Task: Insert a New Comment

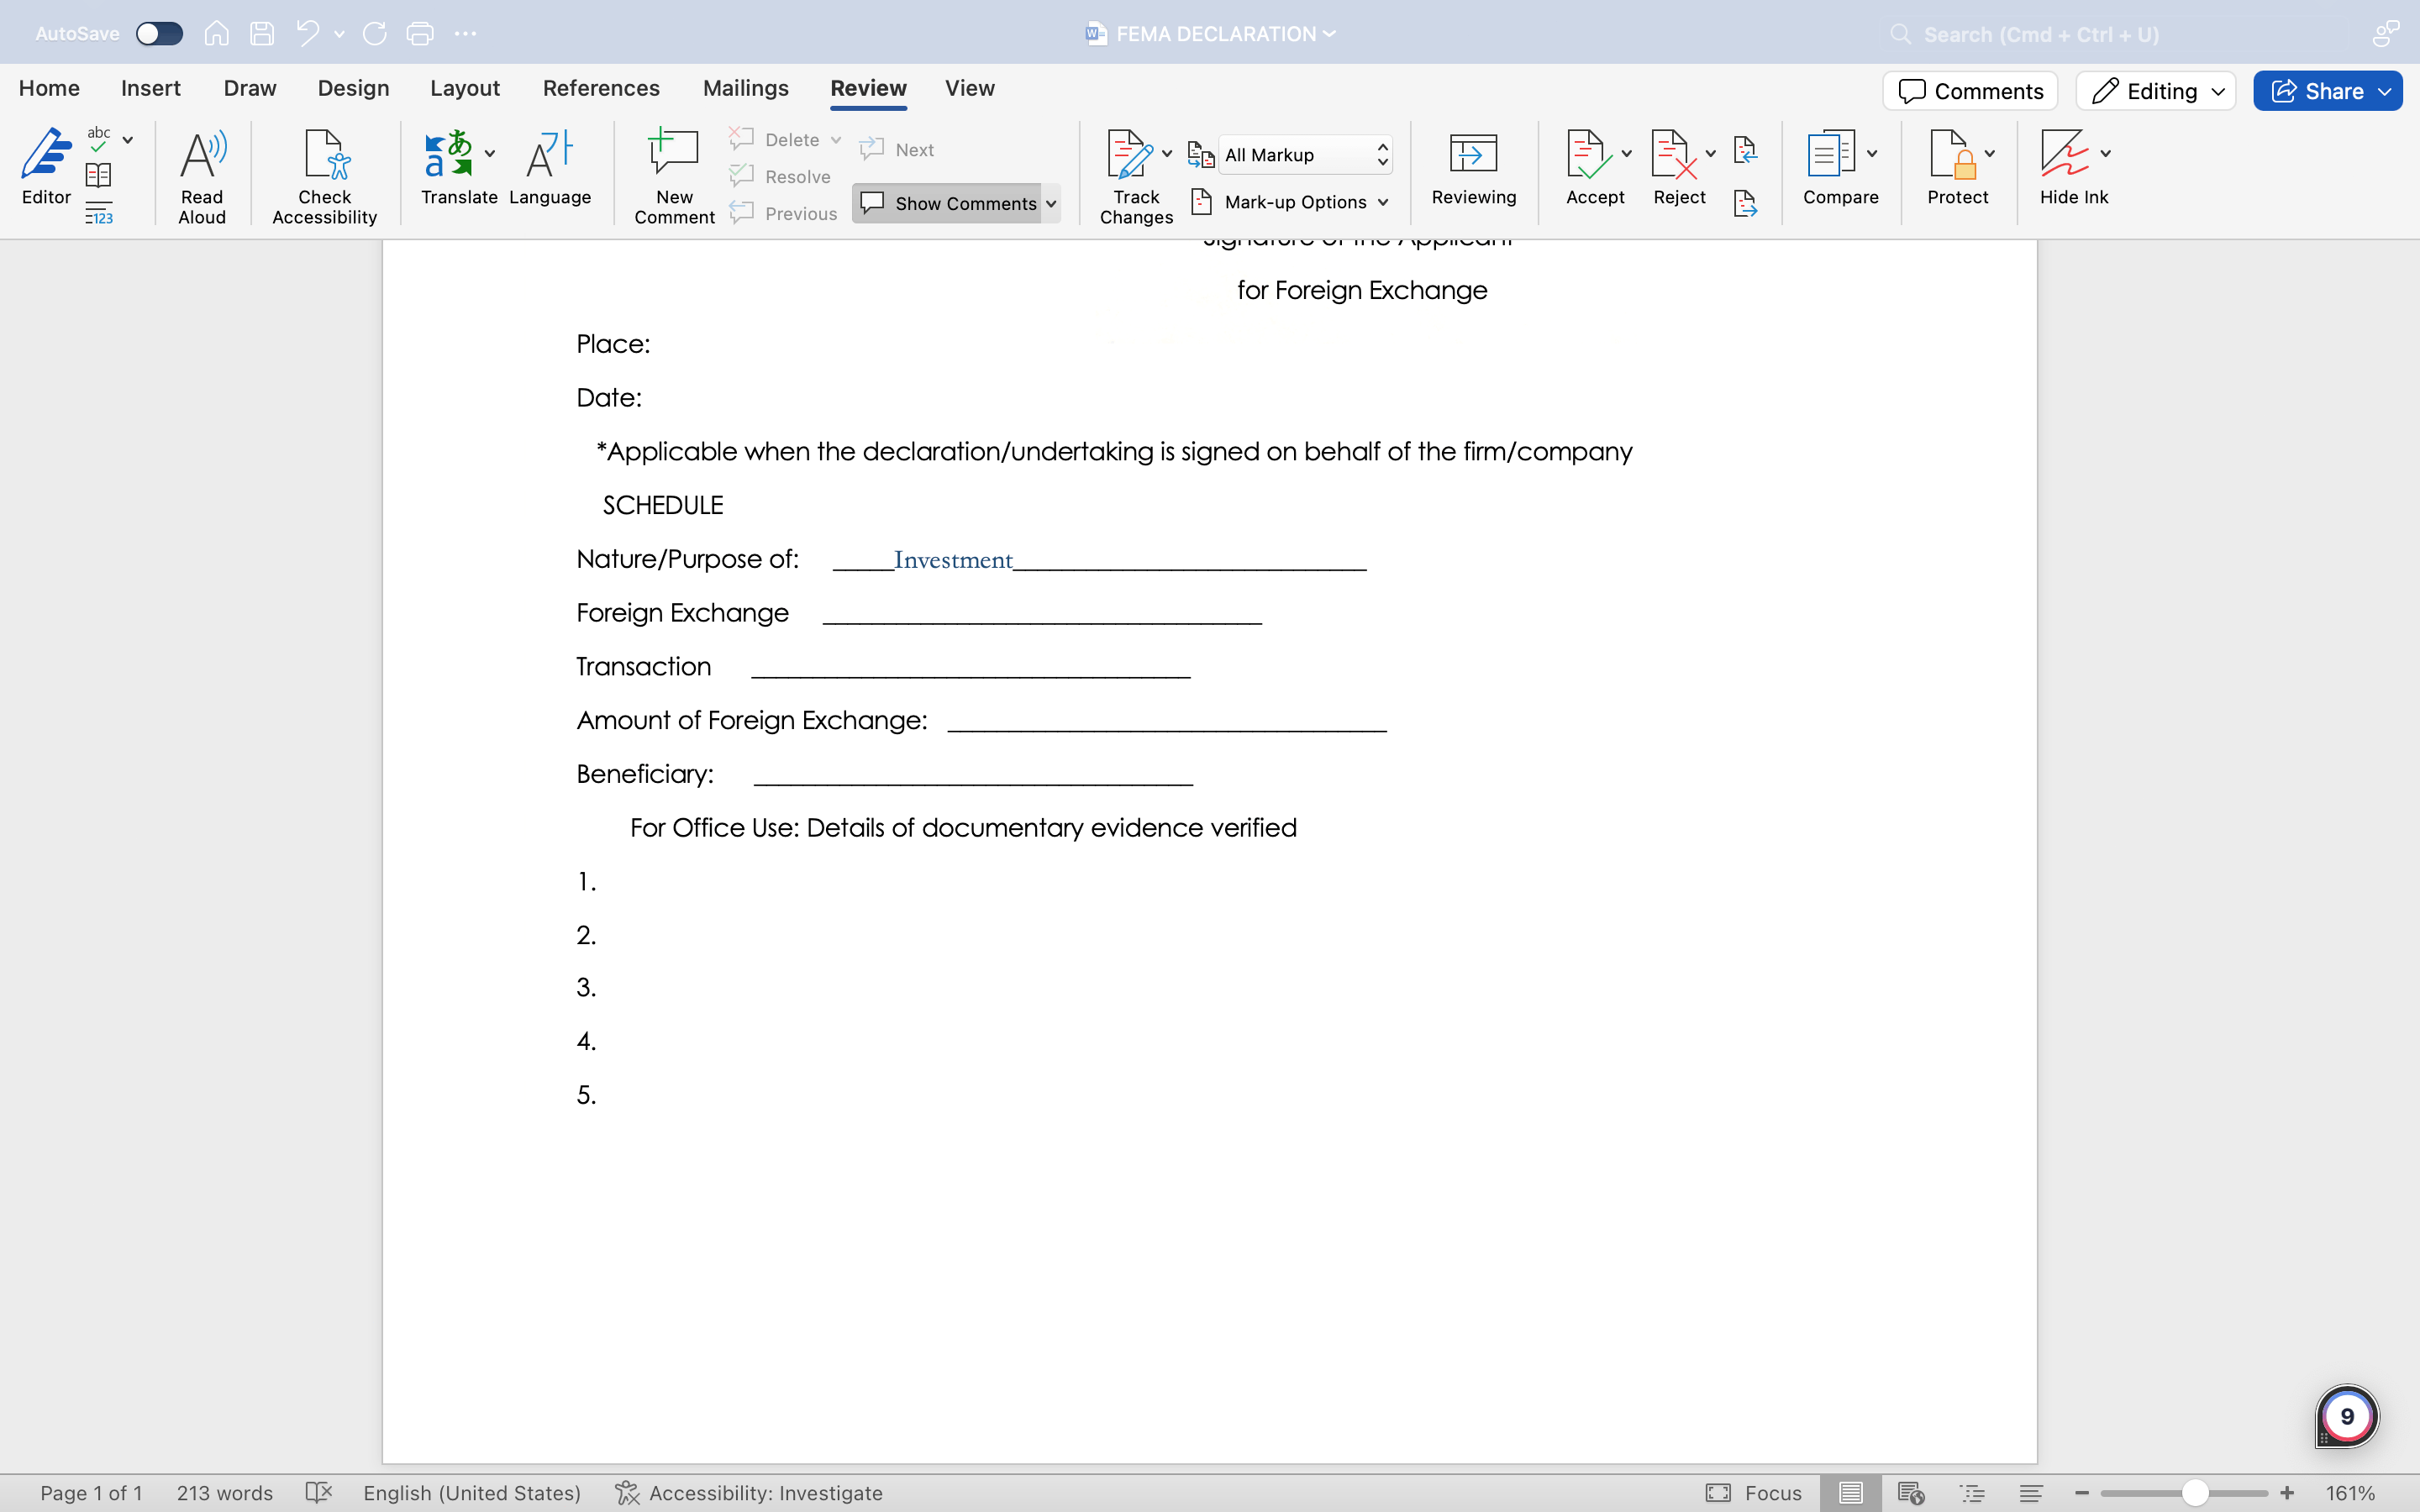Action: pyautogui.click(x=674, y=175)
